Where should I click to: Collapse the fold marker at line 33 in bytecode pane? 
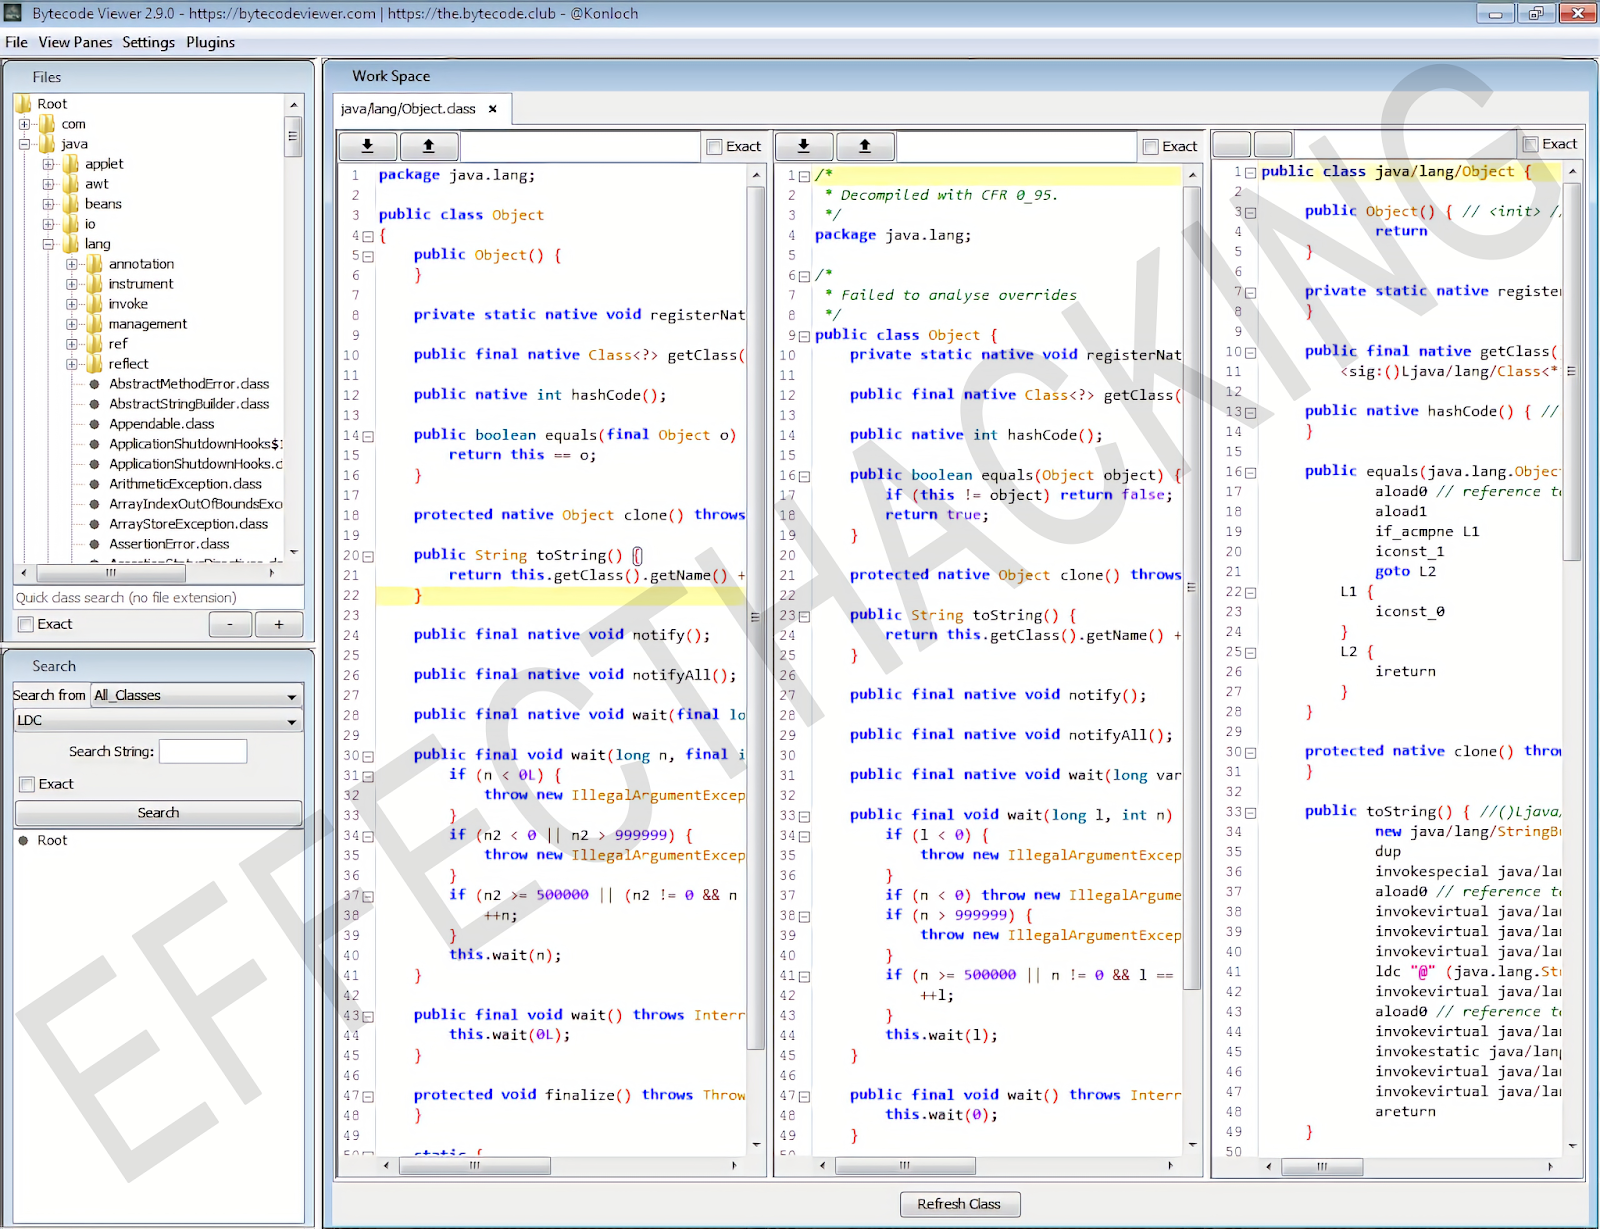tap(1250, 813)
